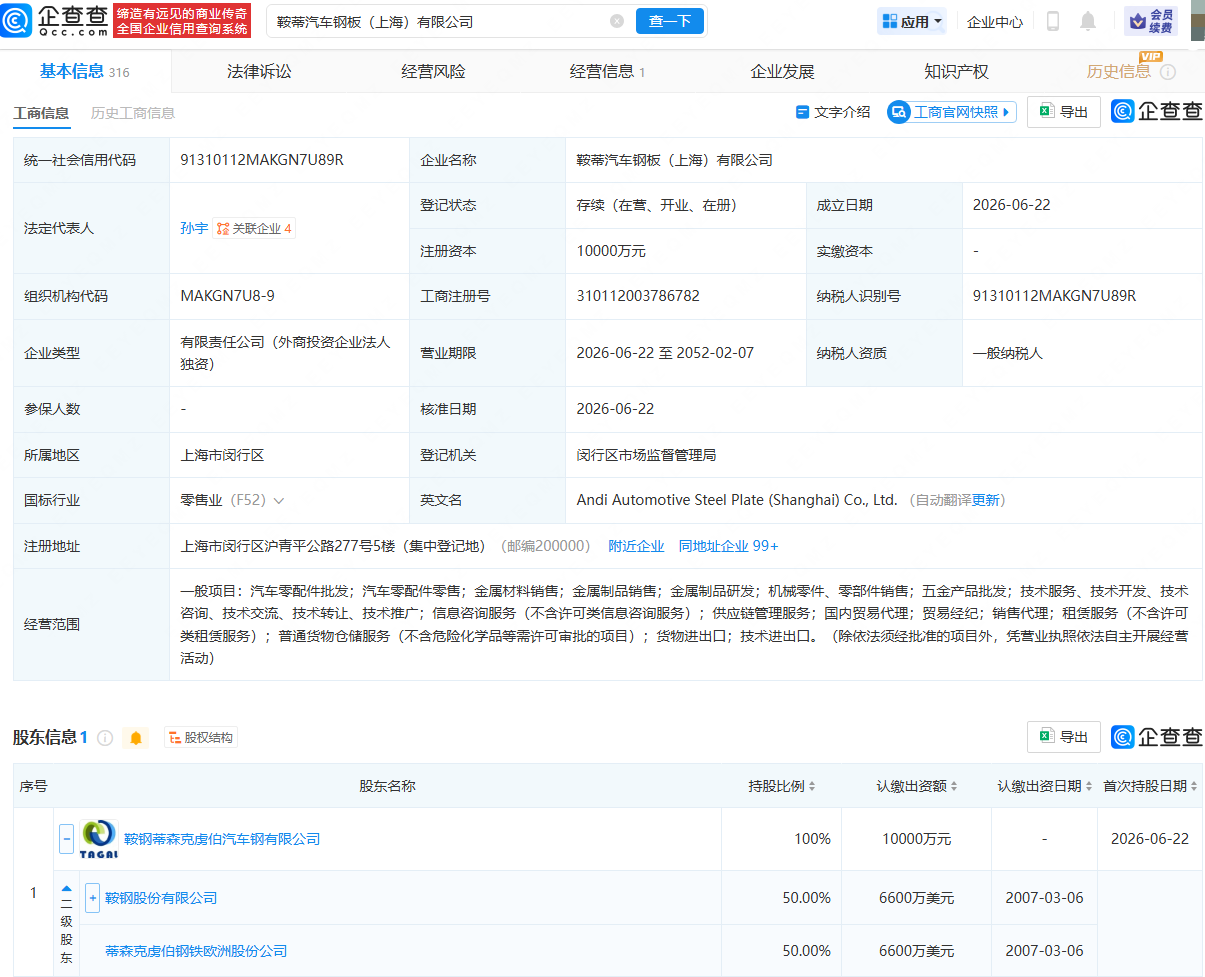Open 工商官网快照 snapshot button
Screen dimensions: 1205x977
point(951,112)
